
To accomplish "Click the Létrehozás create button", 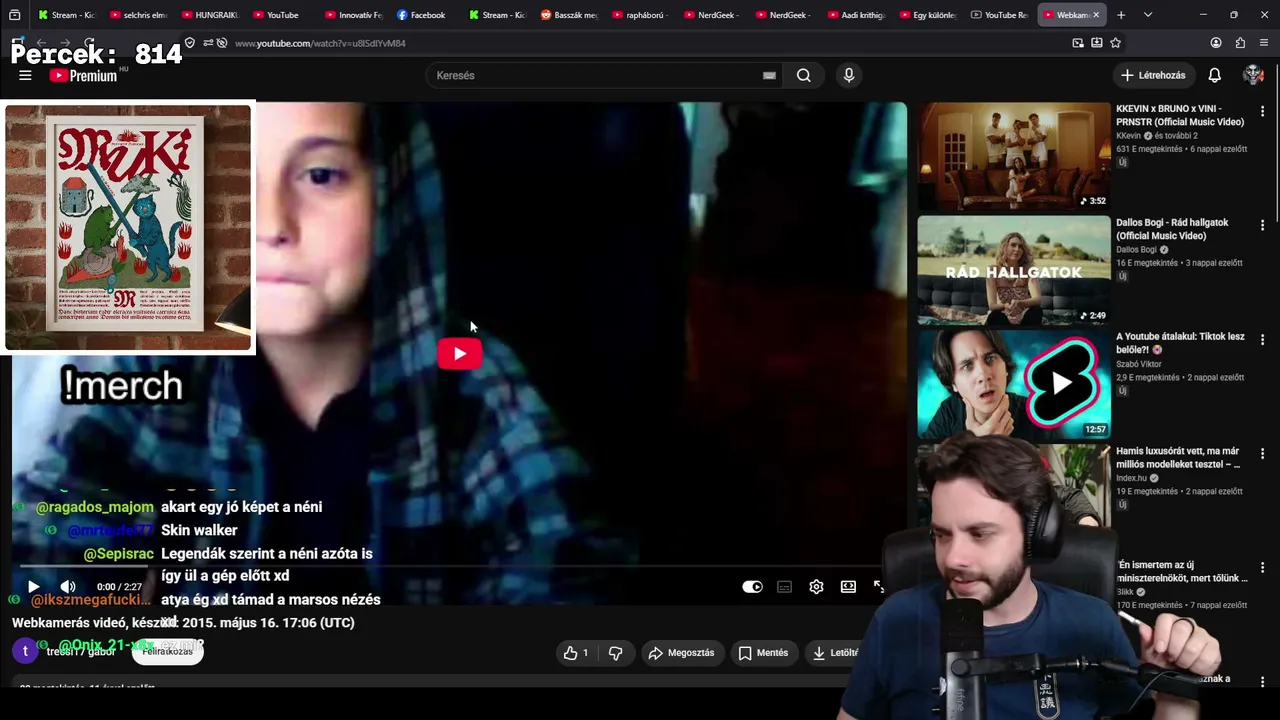I will click(1153, 75).
